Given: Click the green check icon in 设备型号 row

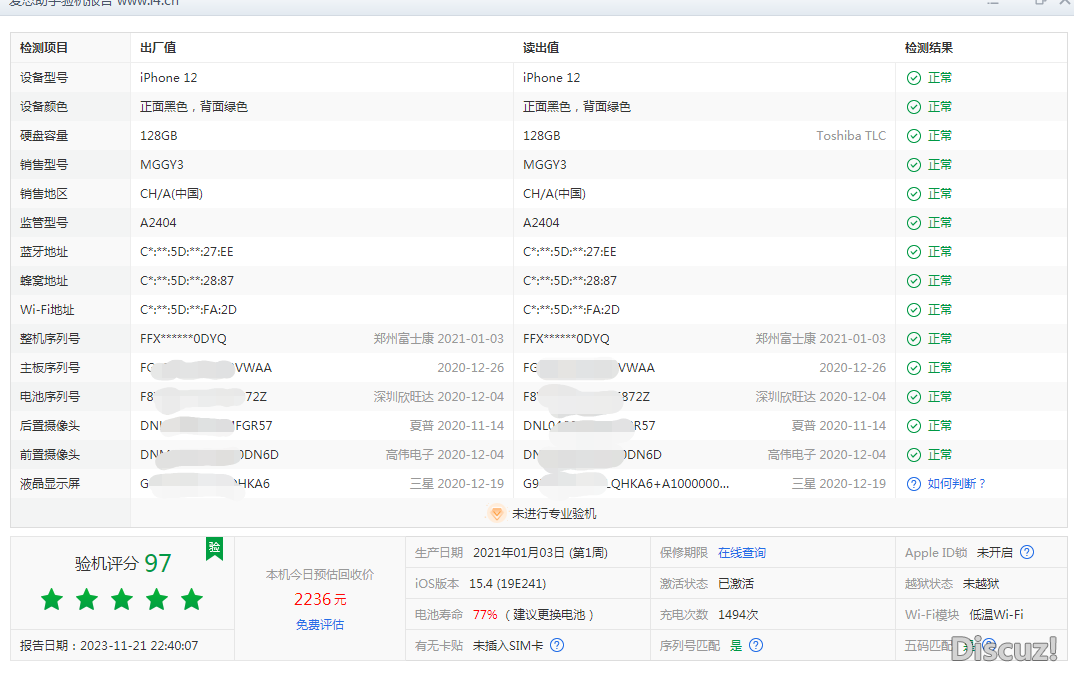Looking at the screenshot, I should coord(914,78).
